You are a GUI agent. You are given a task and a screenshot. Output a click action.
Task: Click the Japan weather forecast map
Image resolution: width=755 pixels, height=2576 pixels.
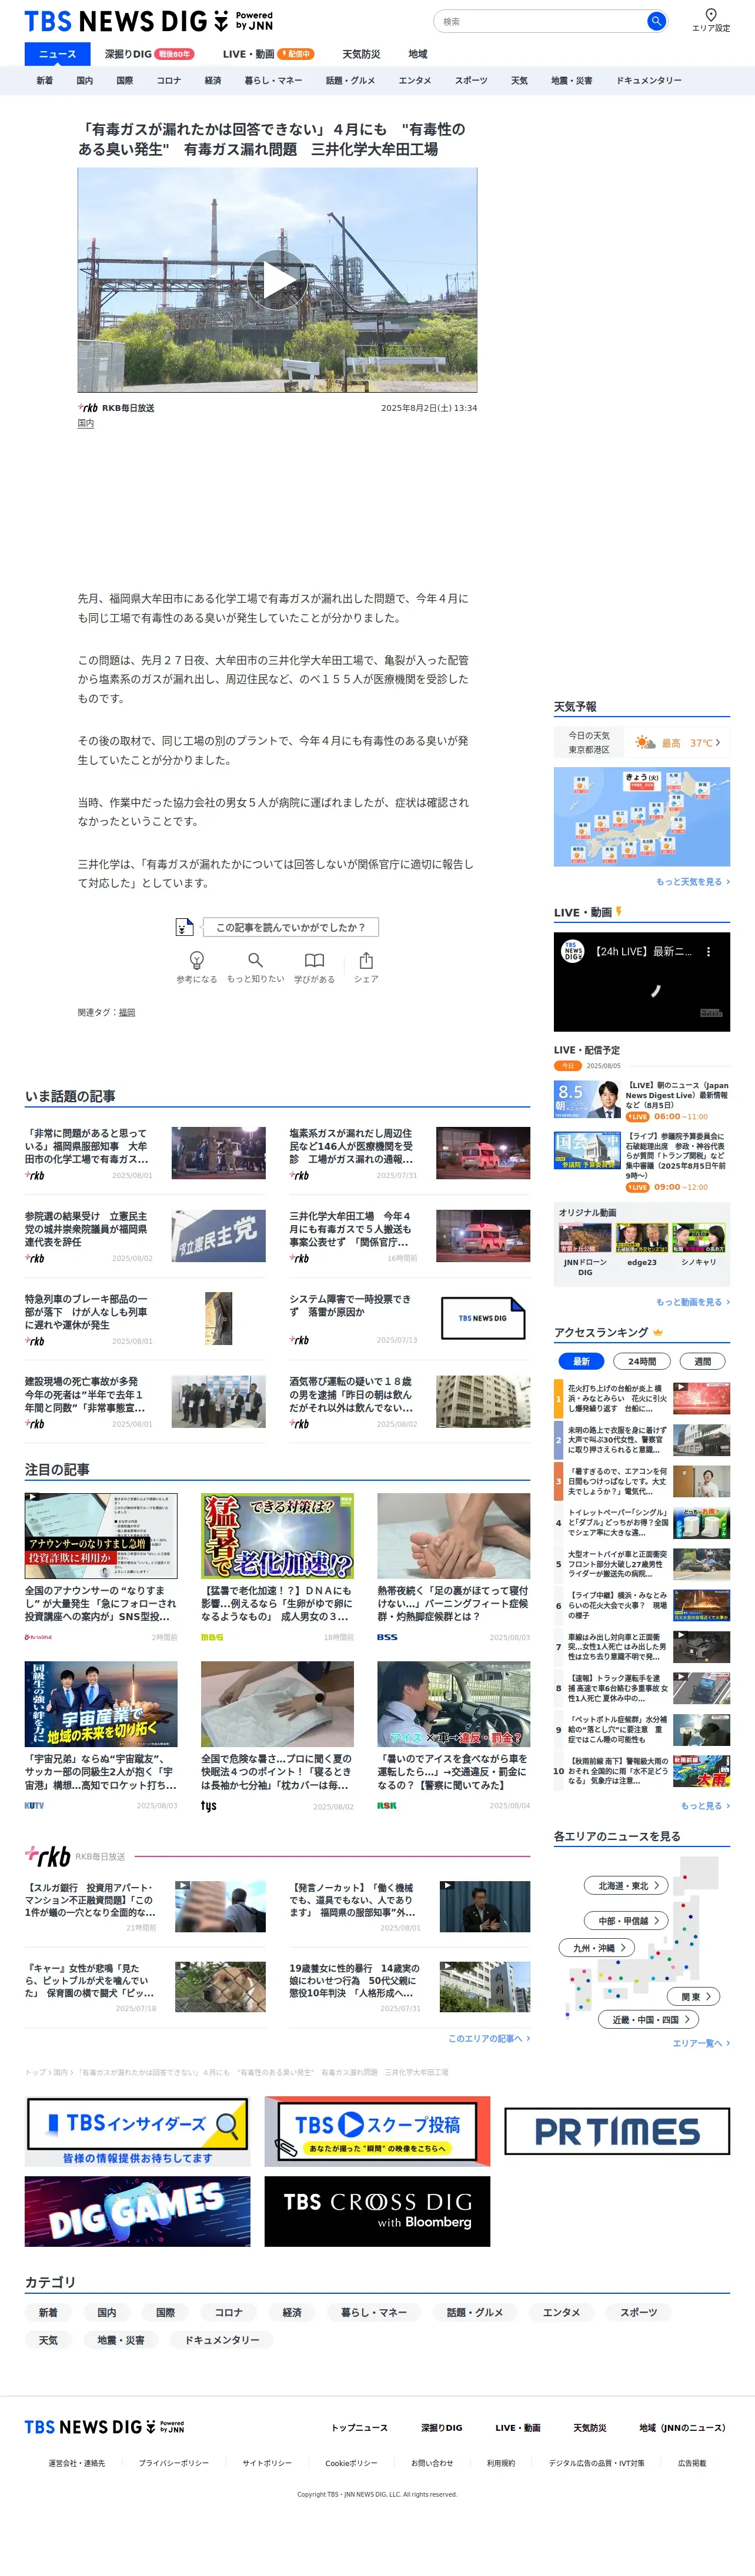tap(642, 816)
